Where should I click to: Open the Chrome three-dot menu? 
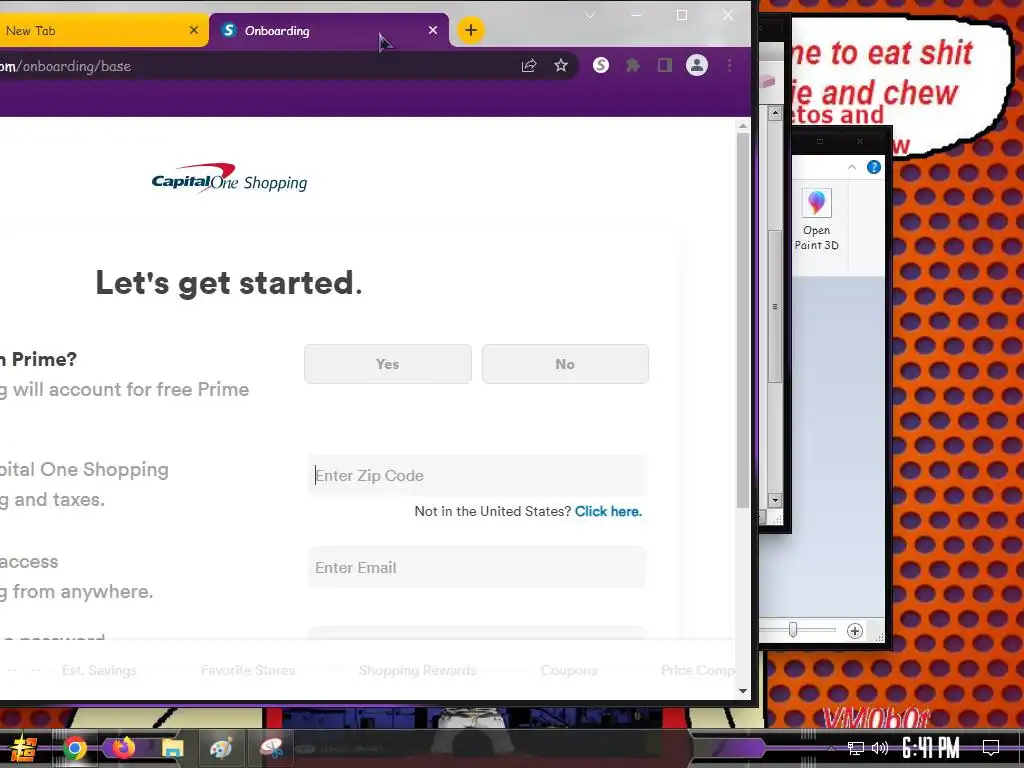729,65
